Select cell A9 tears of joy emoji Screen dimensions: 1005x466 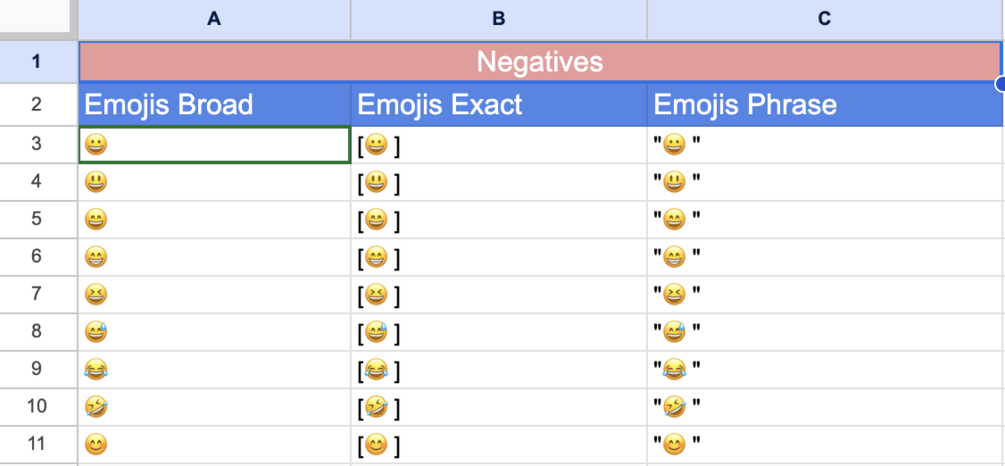click(x=214, y=369)
